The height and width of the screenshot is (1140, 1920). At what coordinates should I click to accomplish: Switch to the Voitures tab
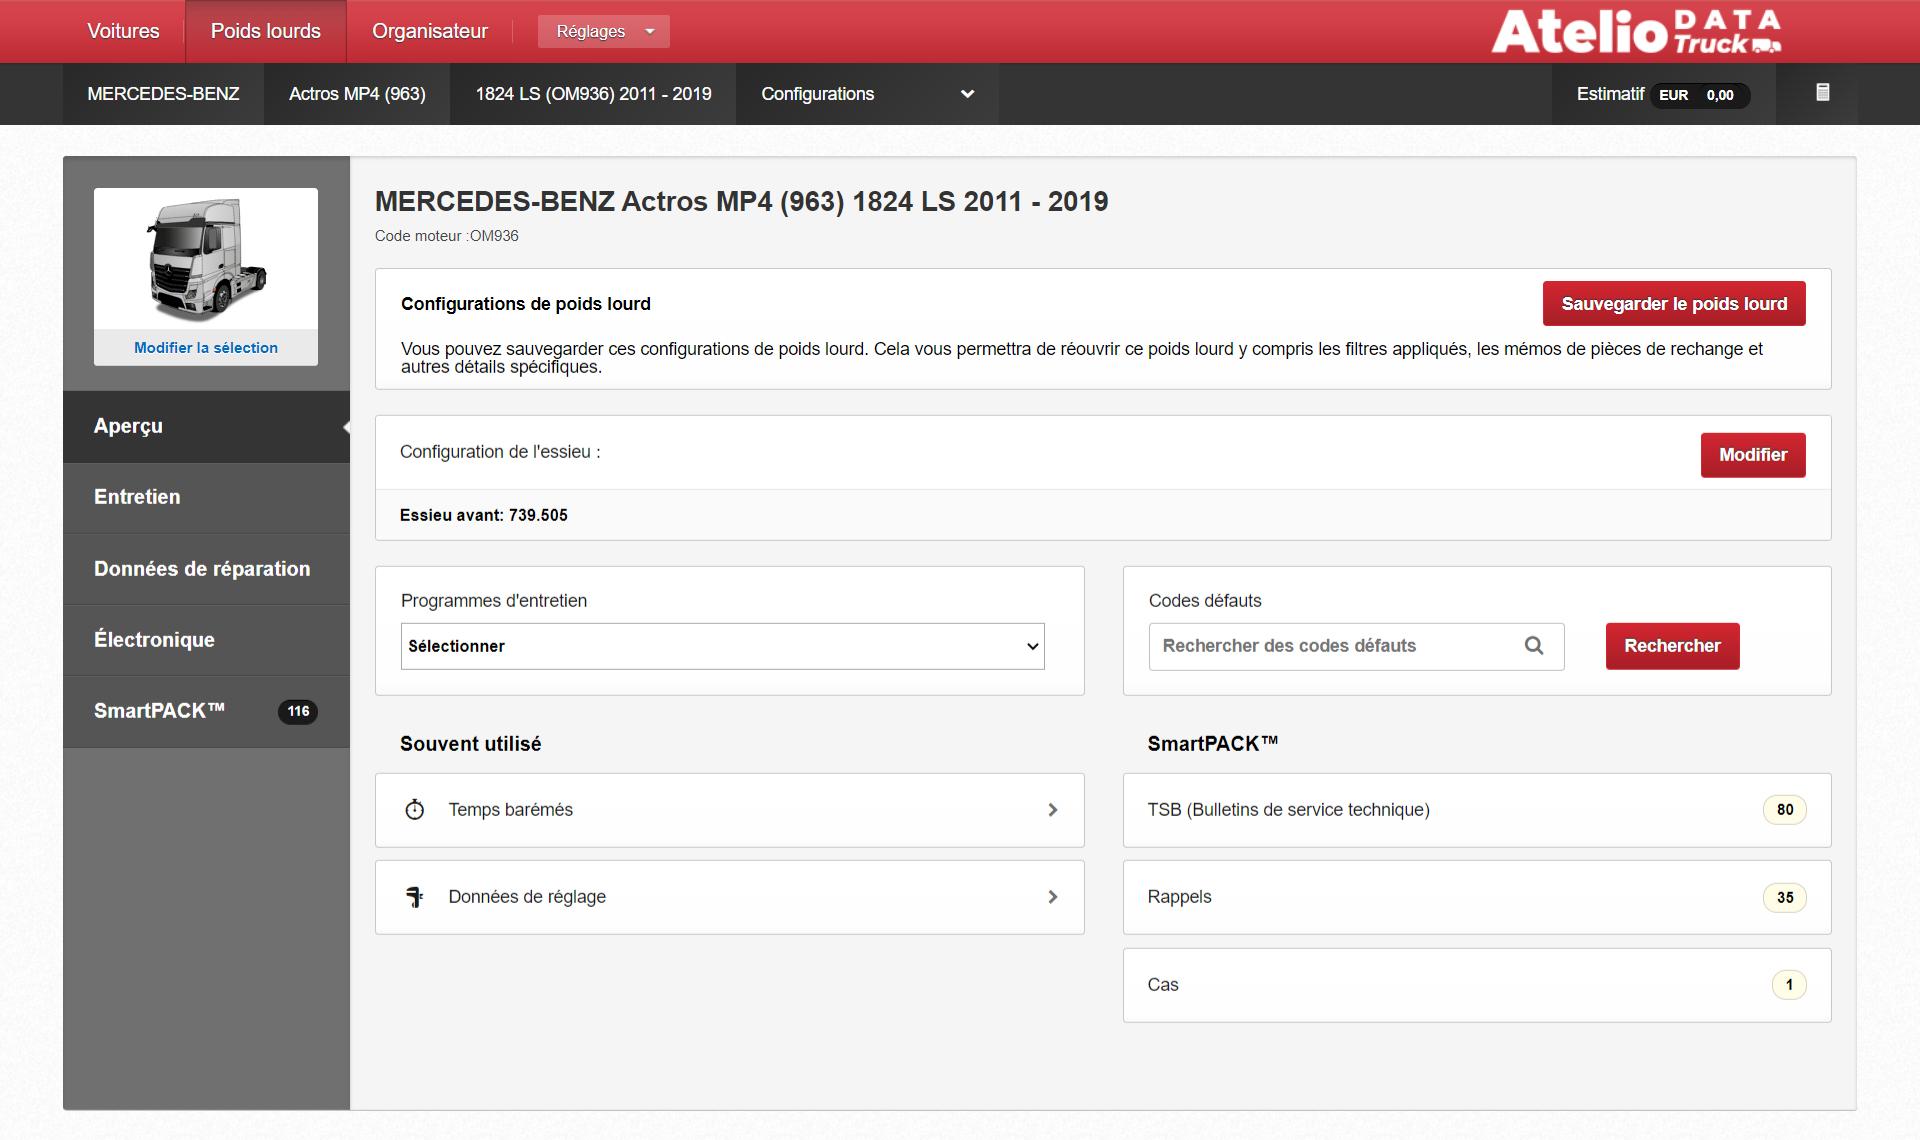[123, 31]
